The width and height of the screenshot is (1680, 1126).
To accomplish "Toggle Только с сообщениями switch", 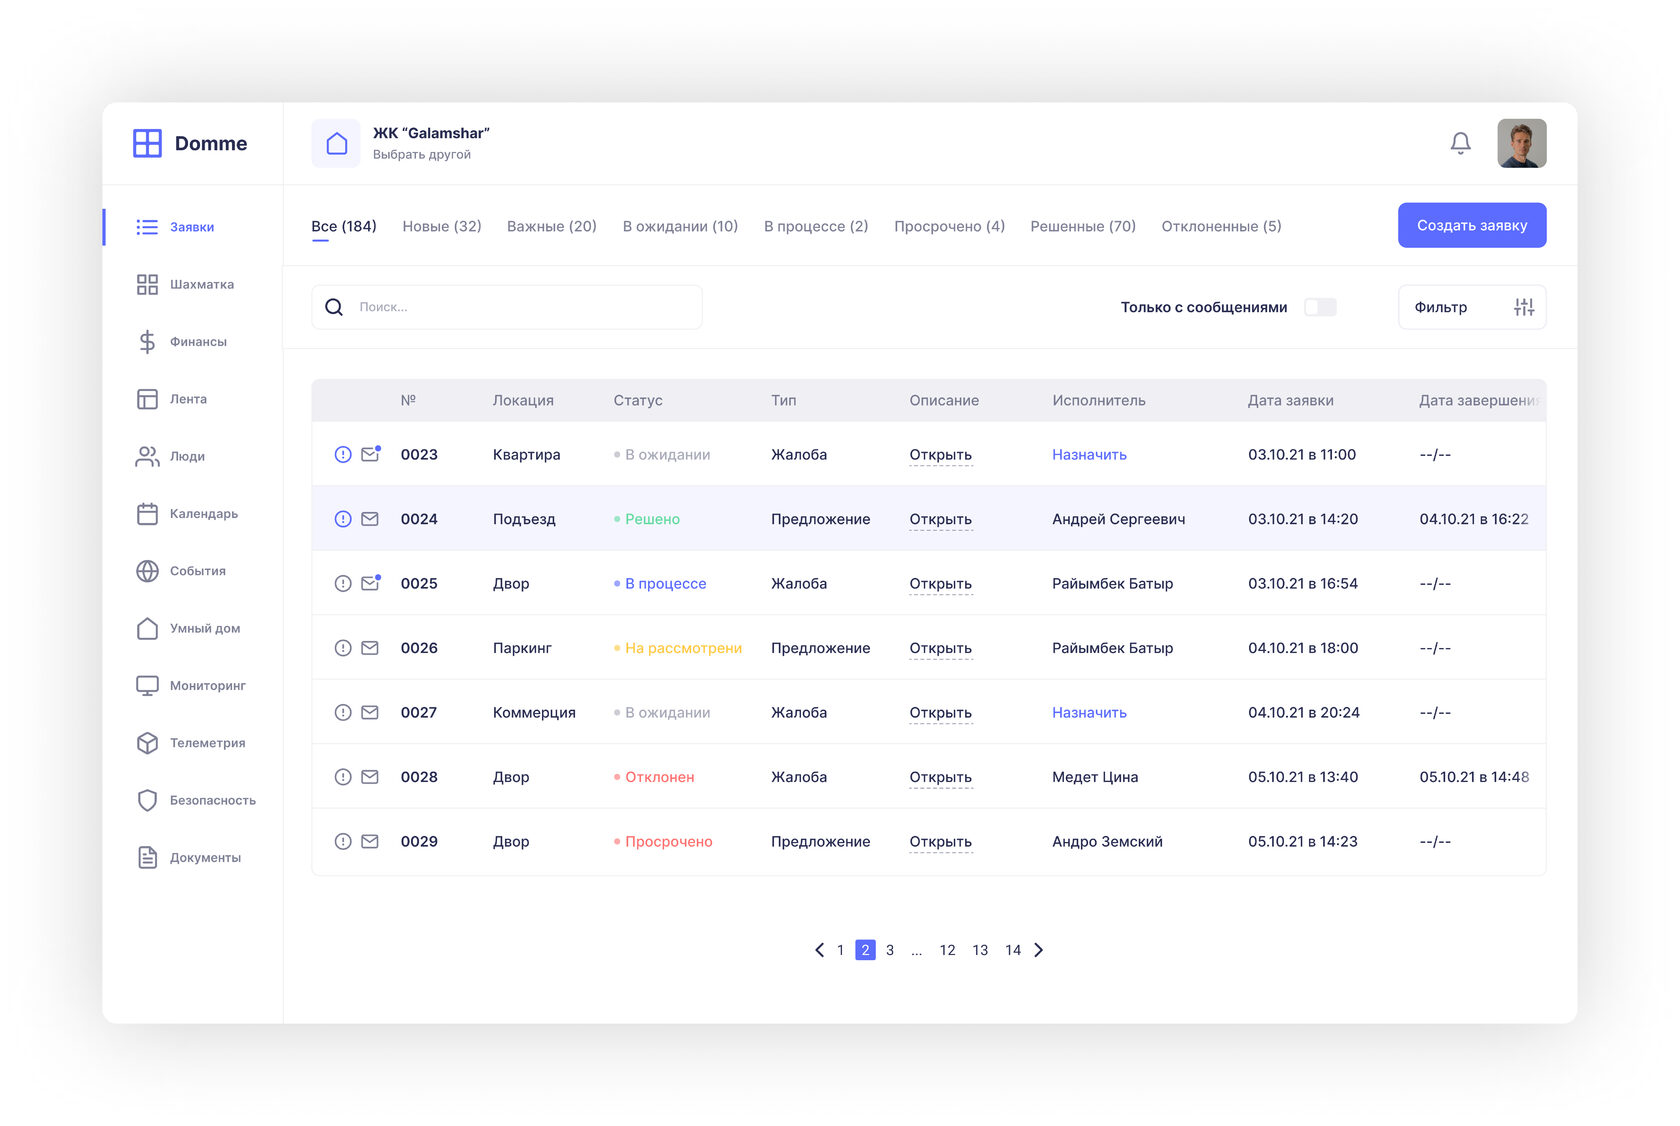I will pos(1320,307).
